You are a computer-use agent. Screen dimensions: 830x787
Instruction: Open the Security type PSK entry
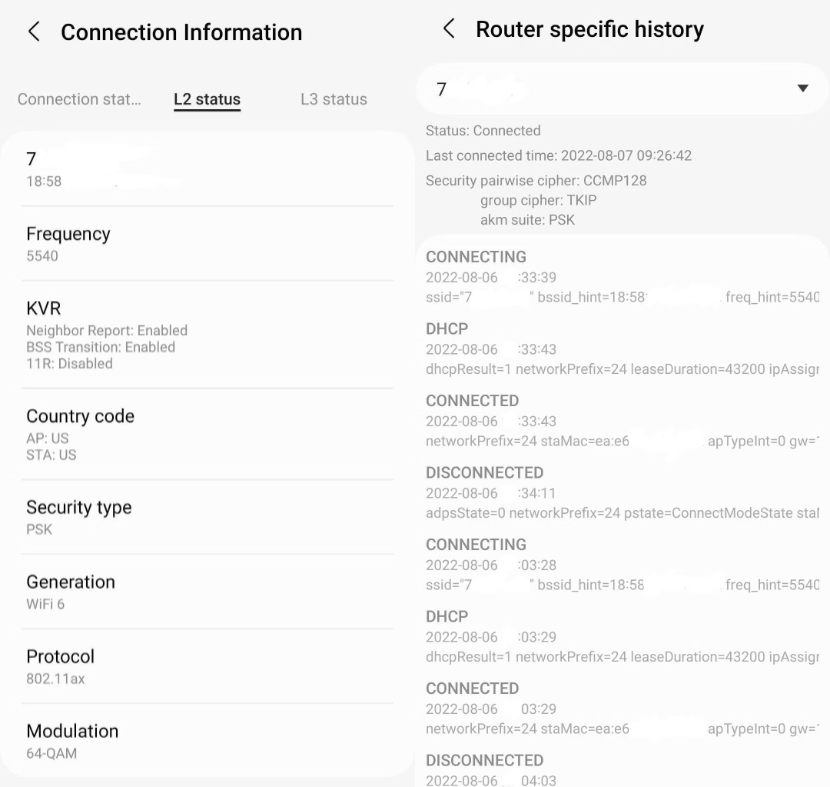(207, 518)
